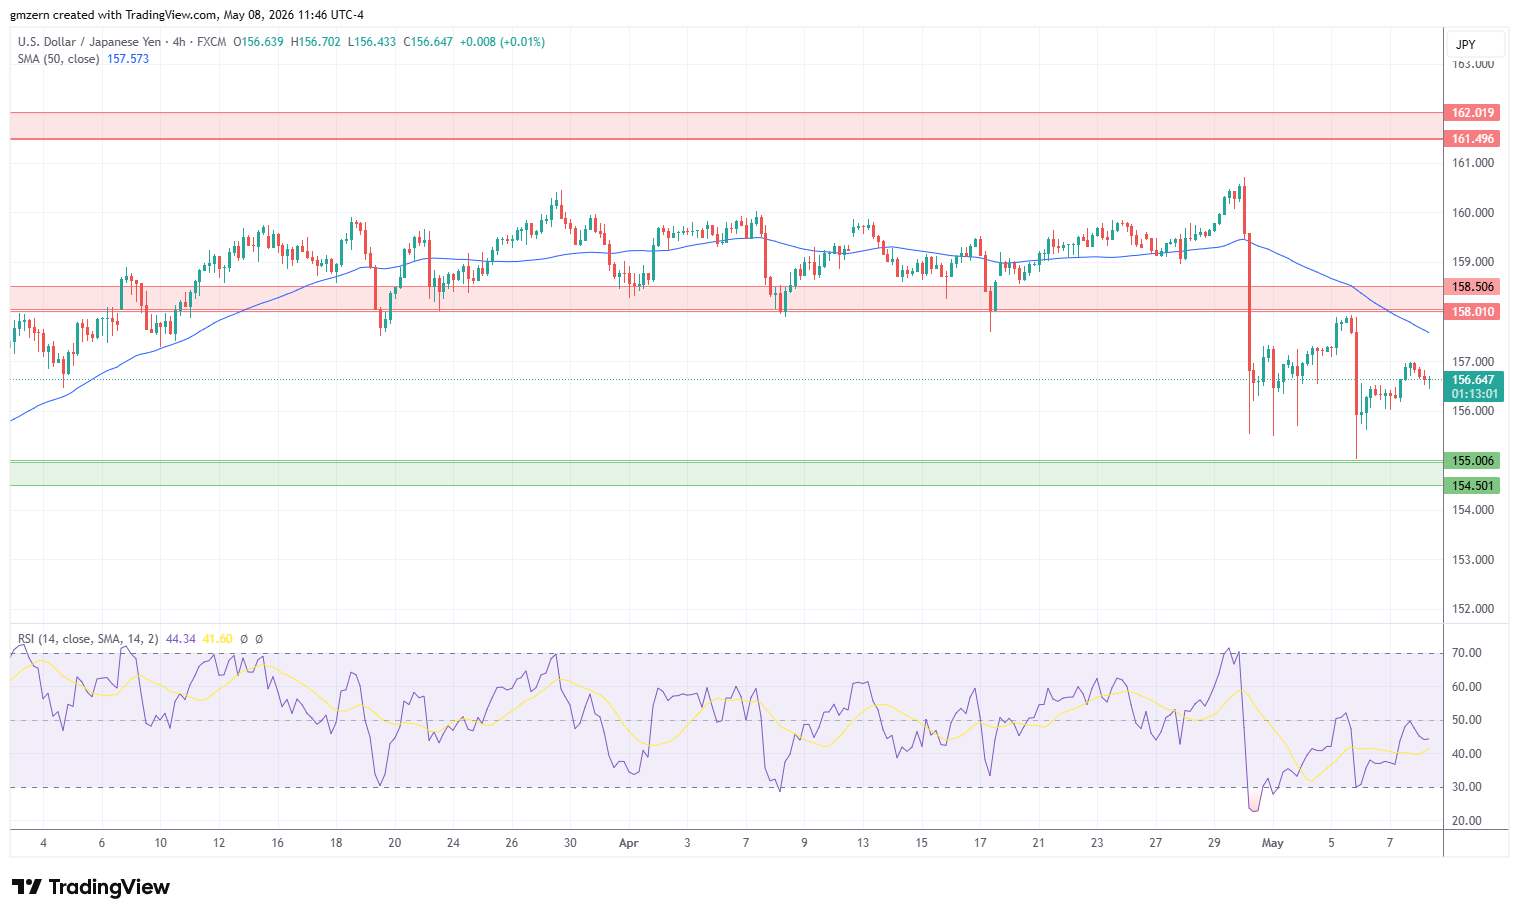The image size is (1519, 917).
Task: Click the change value +0.008 (+0.01%)
Action: [x=503, y=42]
